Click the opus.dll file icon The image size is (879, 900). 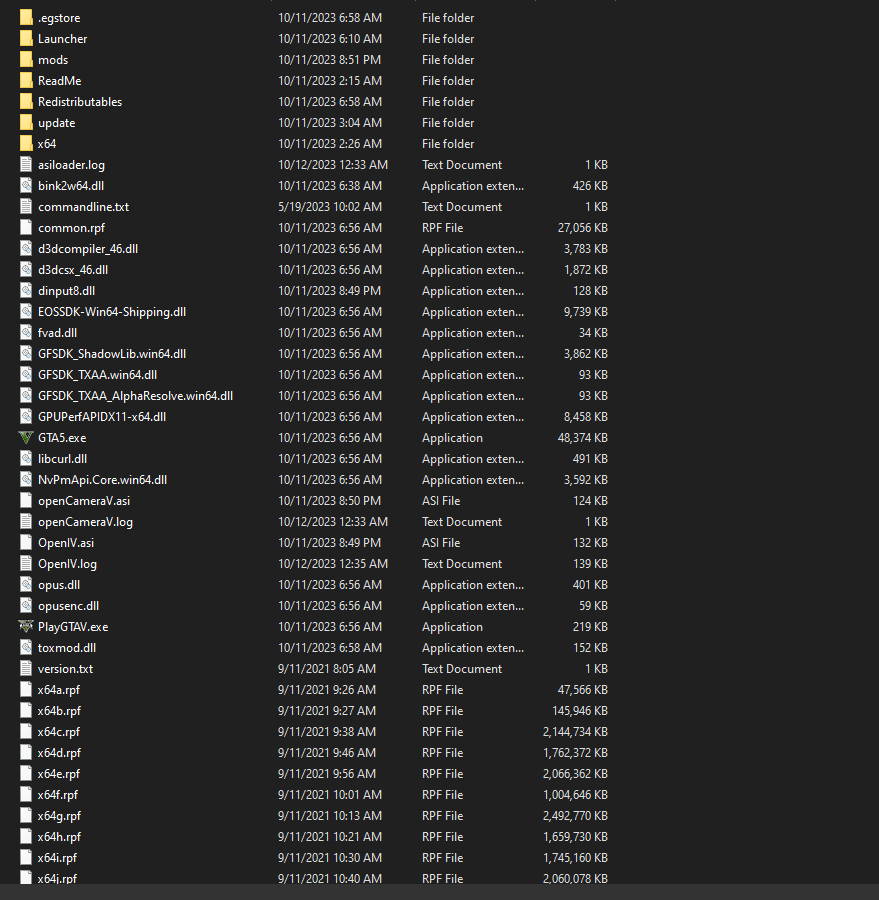click(26, 585)
